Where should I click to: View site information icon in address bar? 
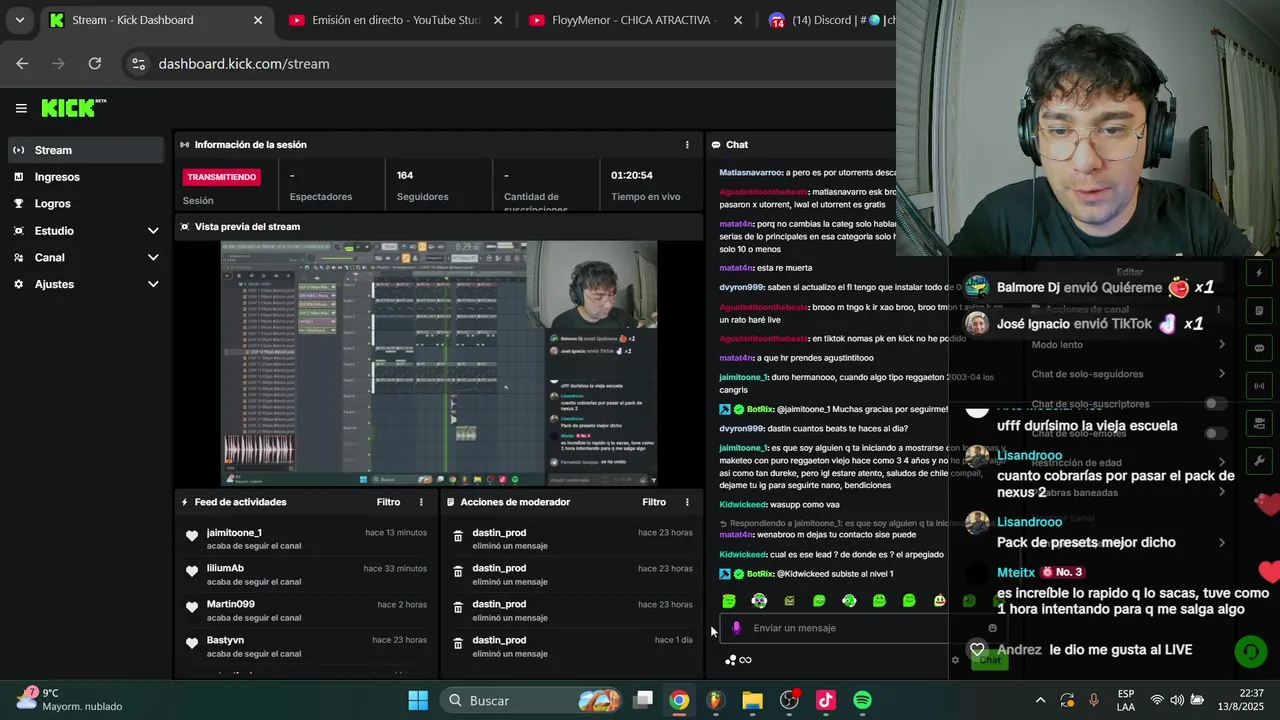point(138,63)
